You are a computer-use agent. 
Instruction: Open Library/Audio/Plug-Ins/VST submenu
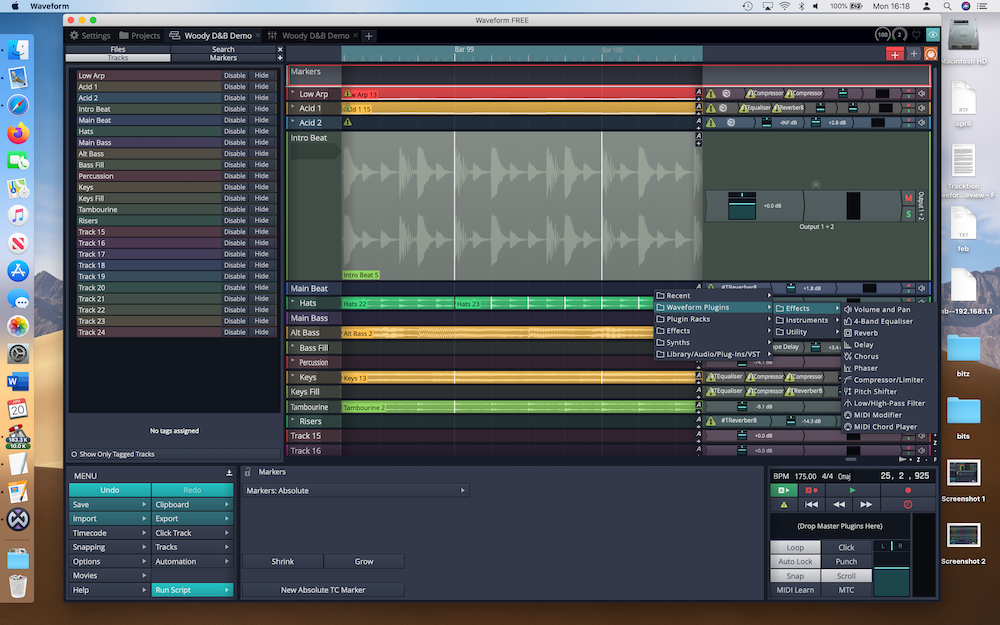tap(714, 354)
